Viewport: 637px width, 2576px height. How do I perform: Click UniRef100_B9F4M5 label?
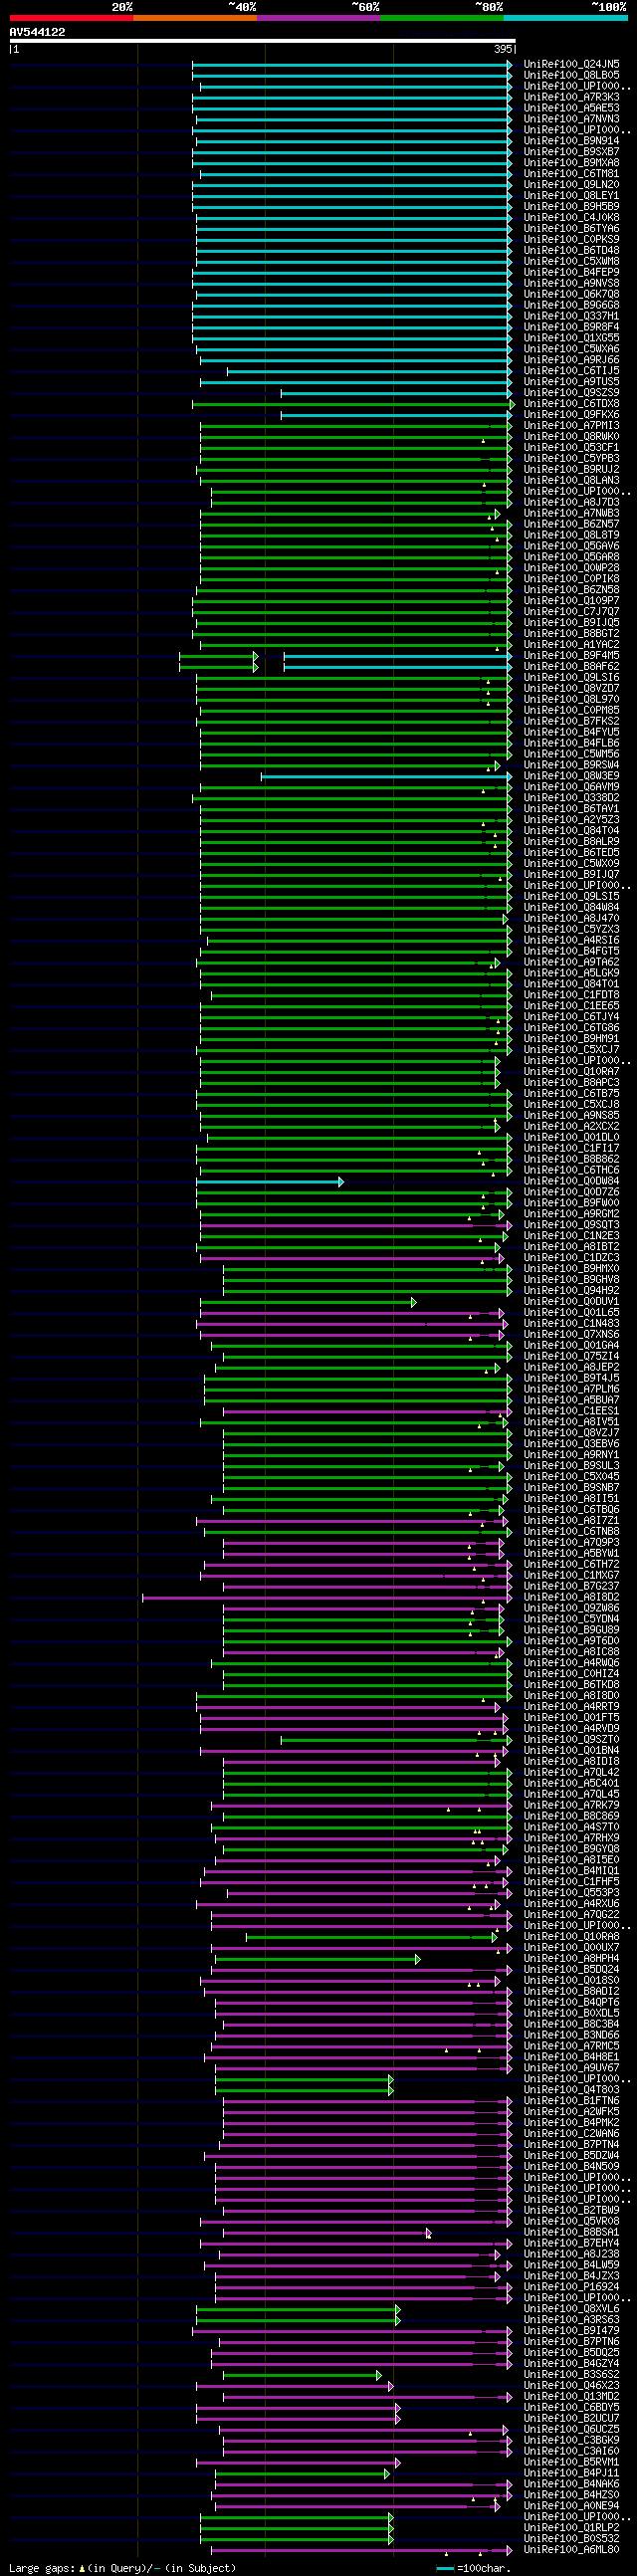tap(571, 656)
